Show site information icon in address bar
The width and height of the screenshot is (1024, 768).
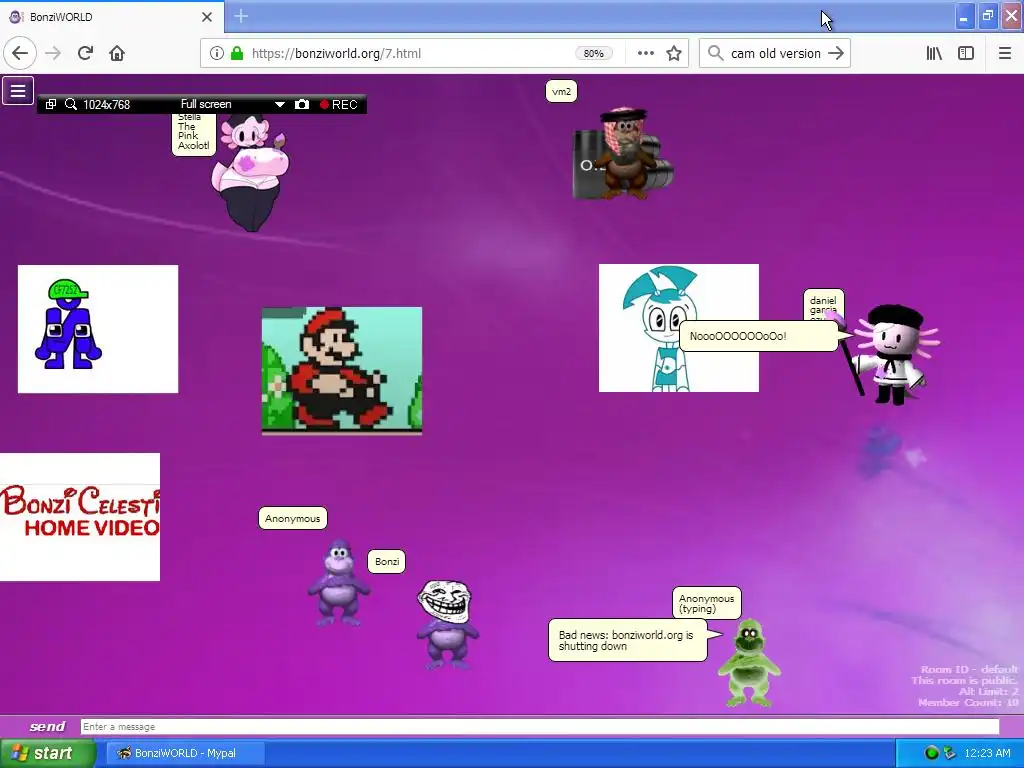pyautogui.click(x=216, y=54)
